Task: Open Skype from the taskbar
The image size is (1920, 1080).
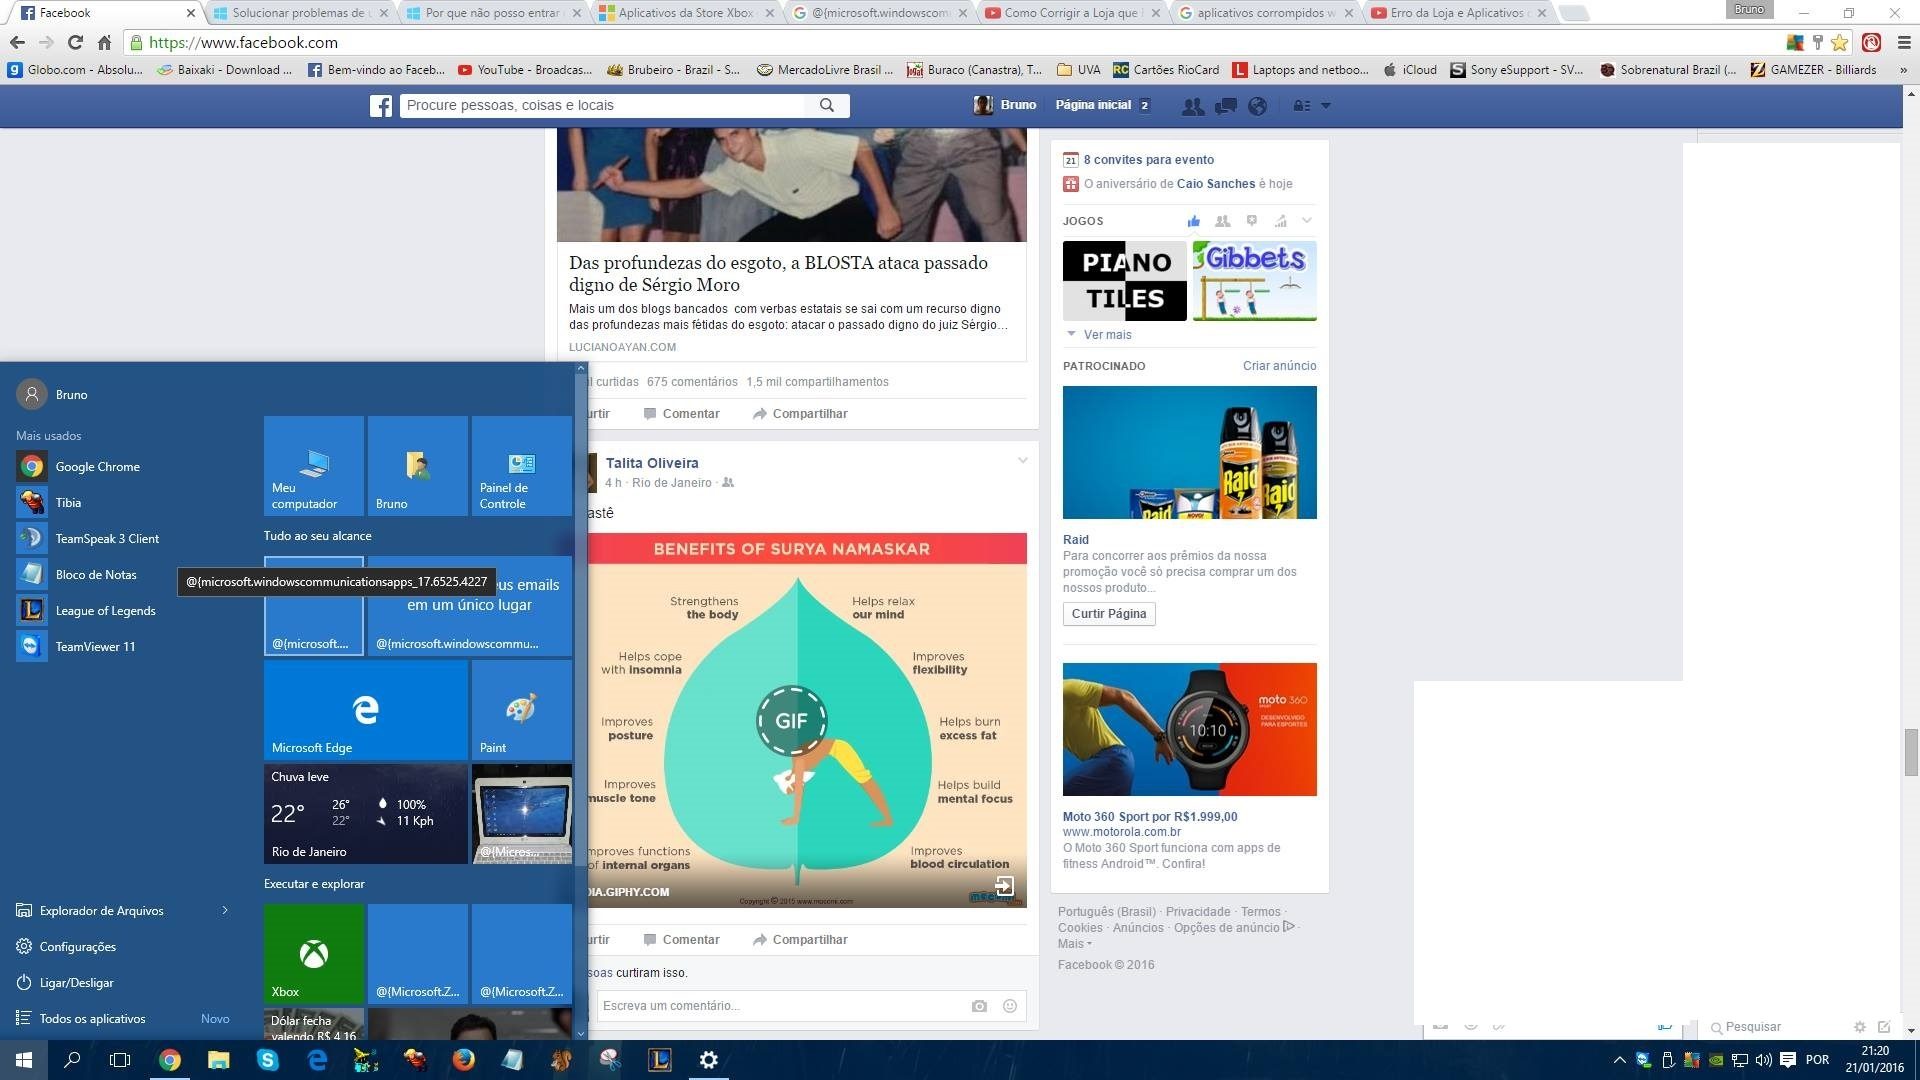Action: 268,1060
